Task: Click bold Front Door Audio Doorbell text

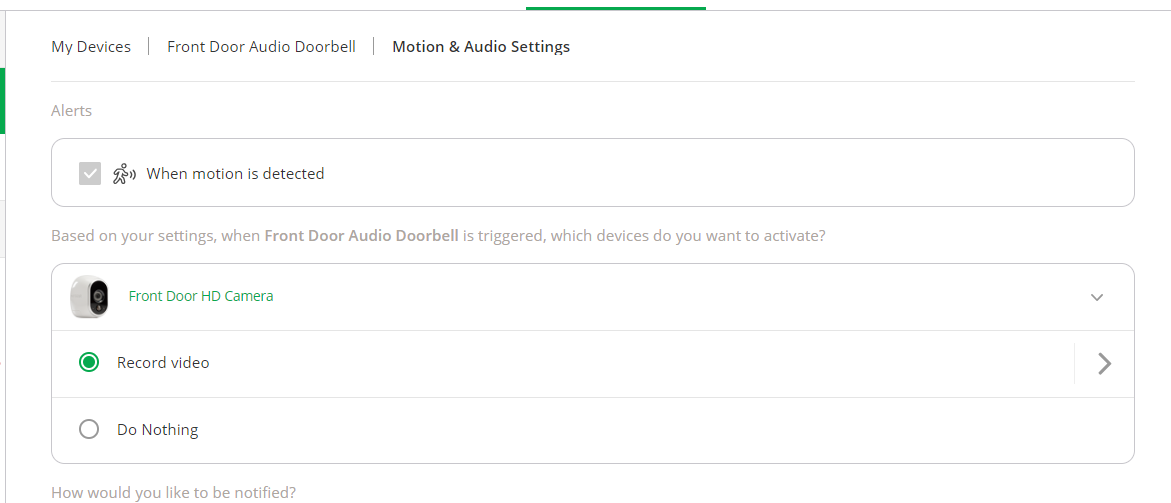Action: click(361, 237)
